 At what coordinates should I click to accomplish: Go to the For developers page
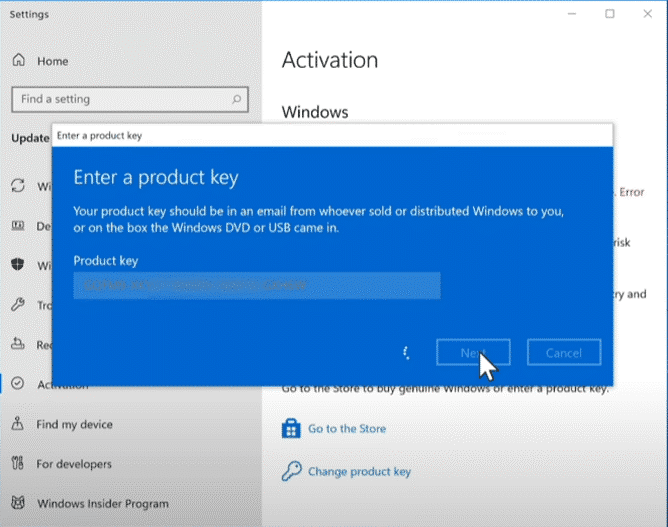(x=74, y=464)
